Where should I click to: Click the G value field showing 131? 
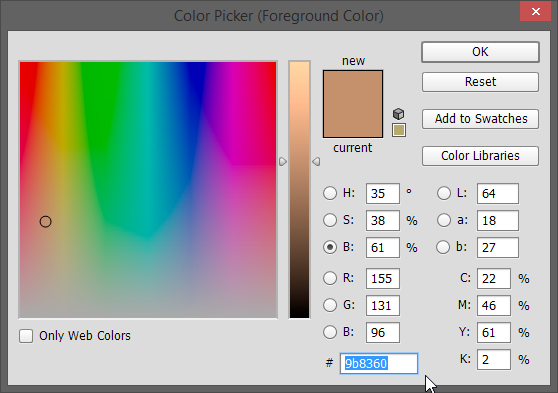383,305
